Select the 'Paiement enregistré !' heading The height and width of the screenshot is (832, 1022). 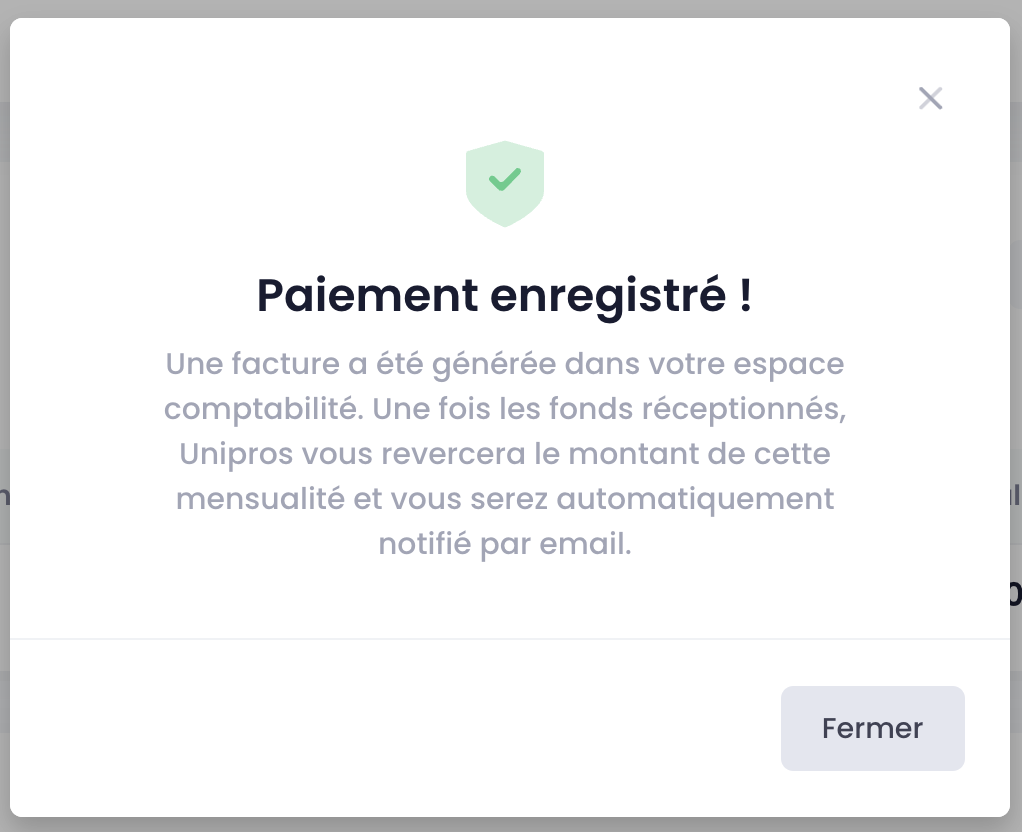coord(504,296)
